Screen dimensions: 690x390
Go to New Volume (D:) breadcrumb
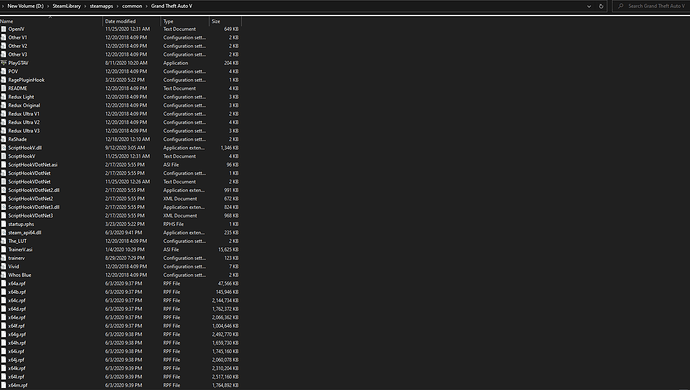click(26, 6)
